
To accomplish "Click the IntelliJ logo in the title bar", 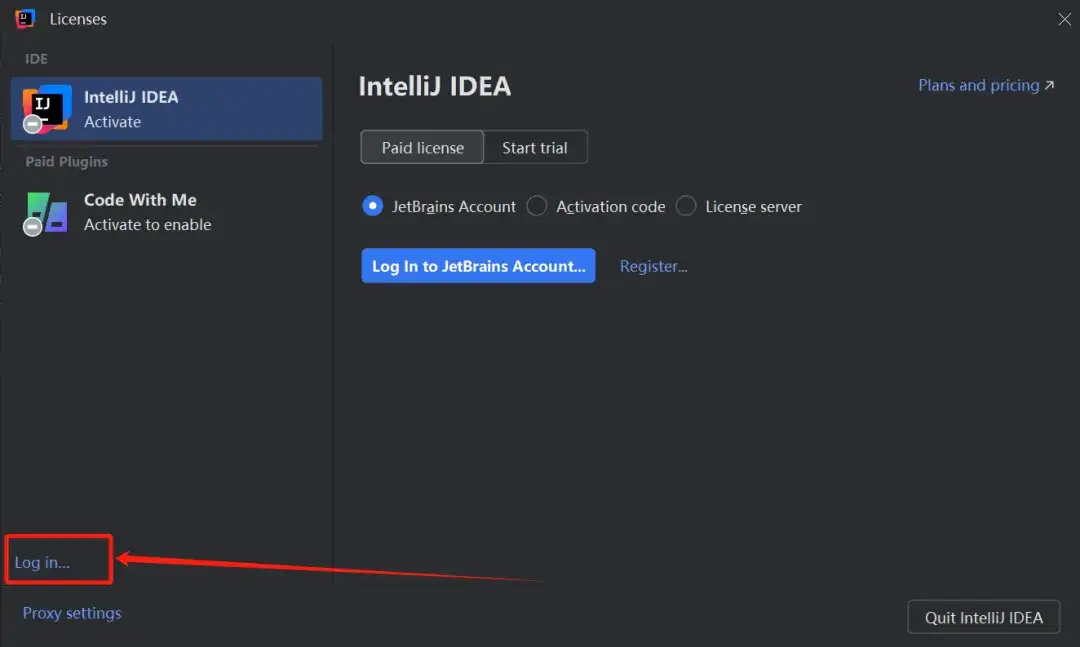I will pos(25,19).
